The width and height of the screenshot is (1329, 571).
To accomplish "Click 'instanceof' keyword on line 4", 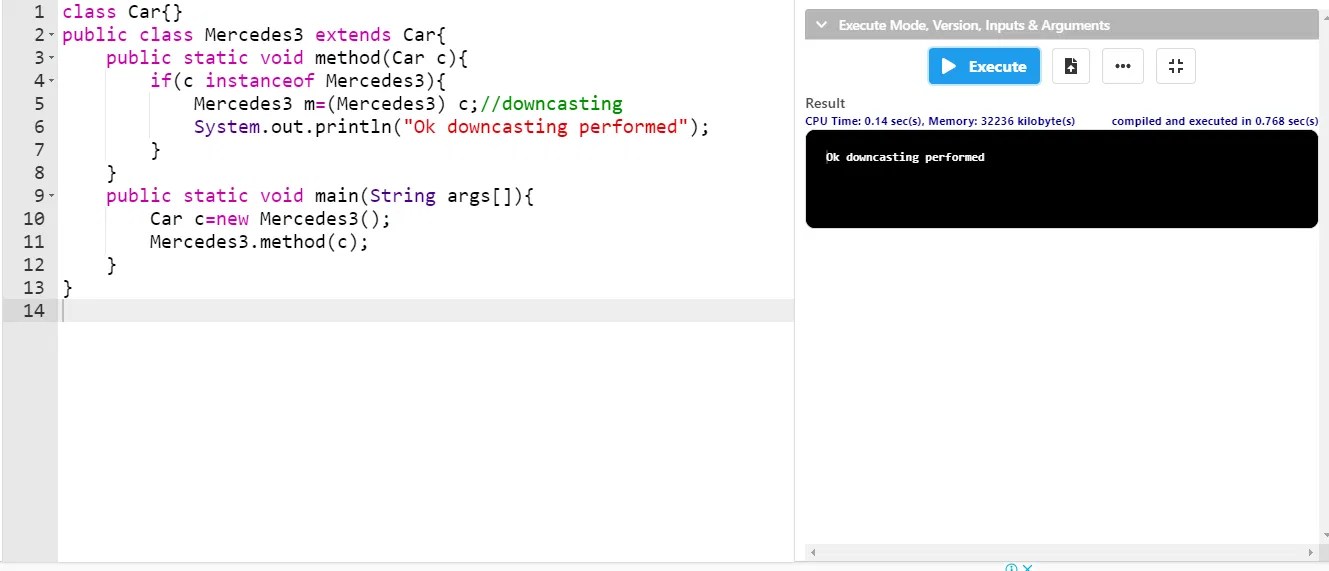I will pos(260,81).
